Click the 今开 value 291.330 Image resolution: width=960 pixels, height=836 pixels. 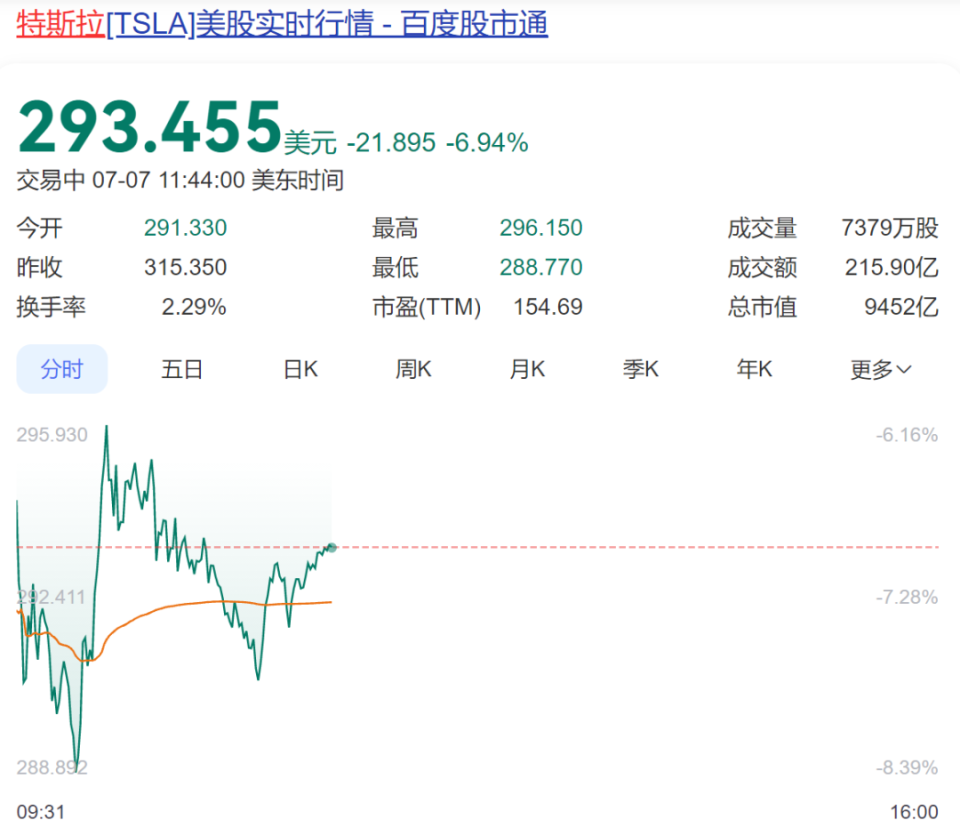186,228
